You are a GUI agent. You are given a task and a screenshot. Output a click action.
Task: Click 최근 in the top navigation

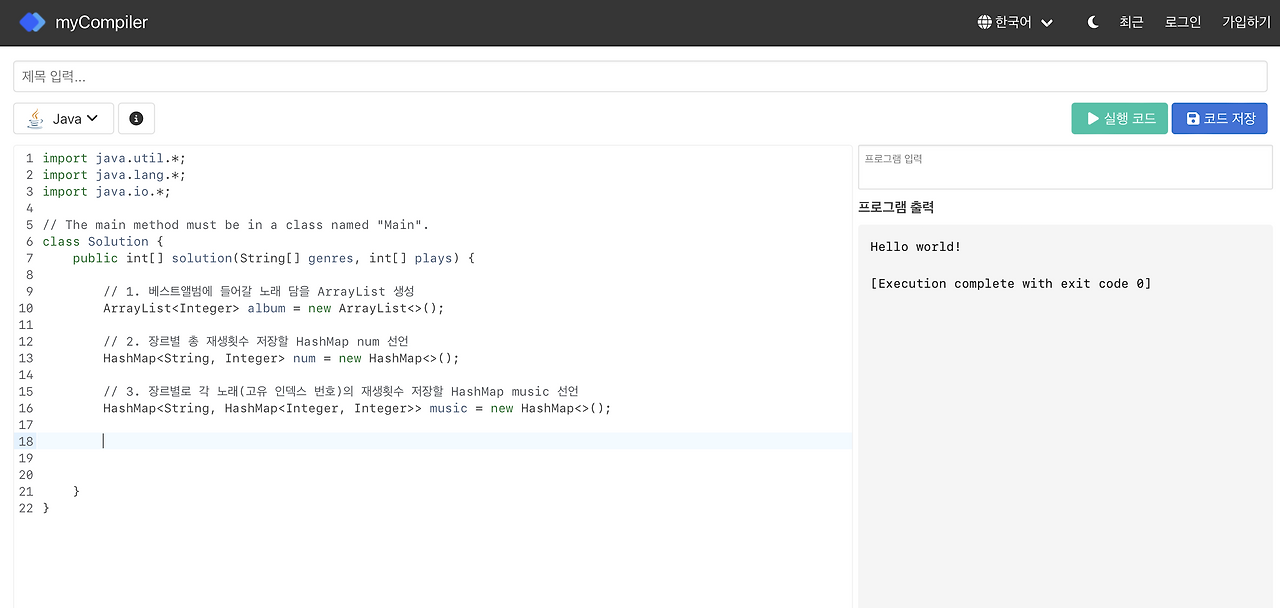click(1131, 21)
